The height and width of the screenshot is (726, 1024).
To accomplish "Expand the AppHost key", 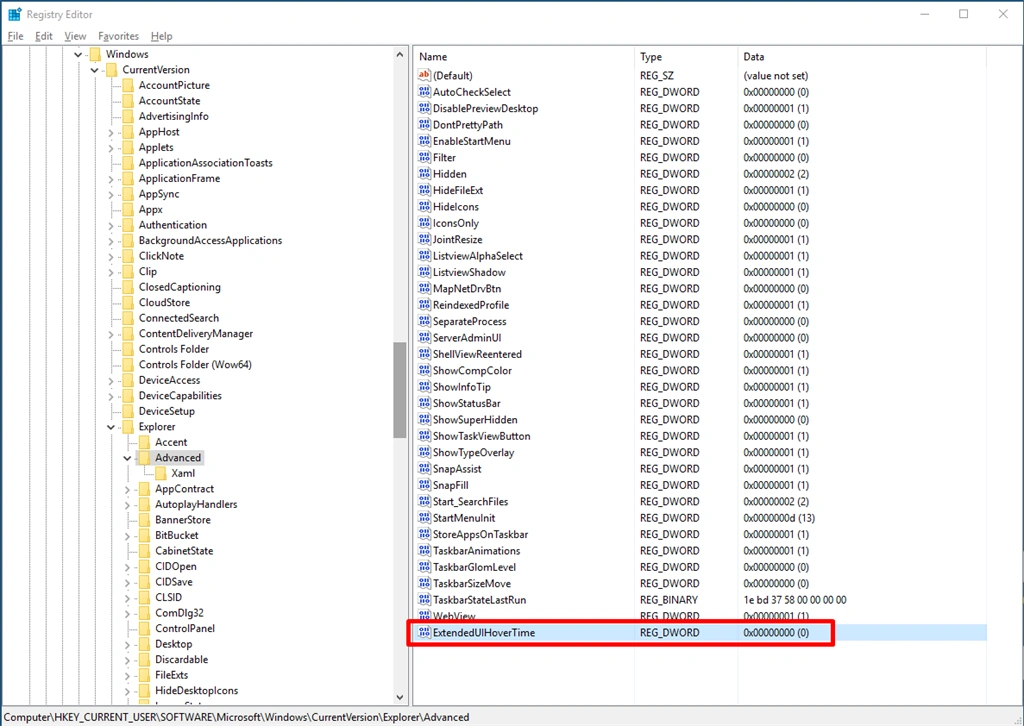I will coord(111,133).
